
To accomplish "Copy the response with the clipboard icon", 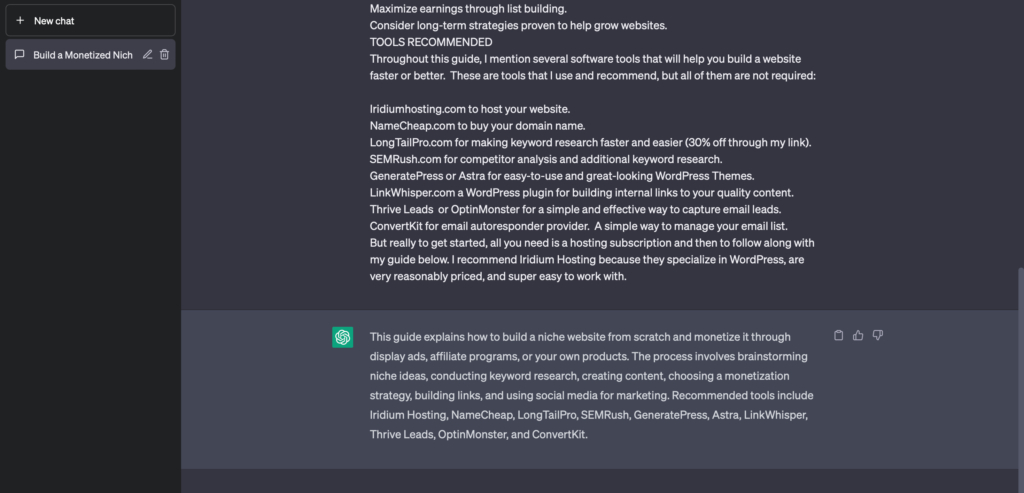I will pos(839,335).
